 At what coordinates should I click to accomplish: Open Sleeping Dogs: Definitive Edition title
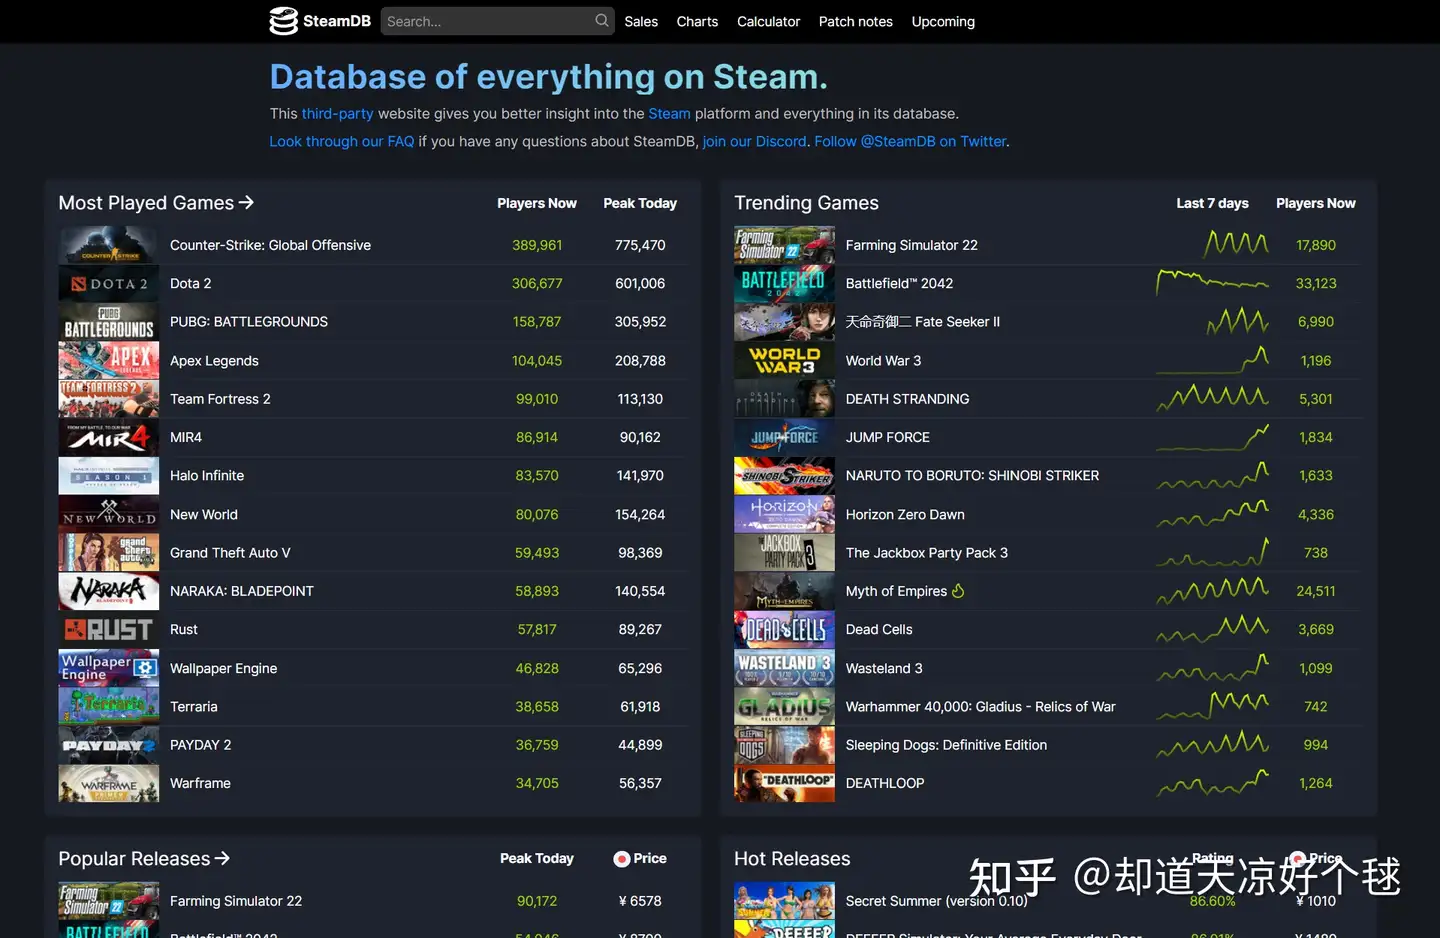[x=946, y=745]
